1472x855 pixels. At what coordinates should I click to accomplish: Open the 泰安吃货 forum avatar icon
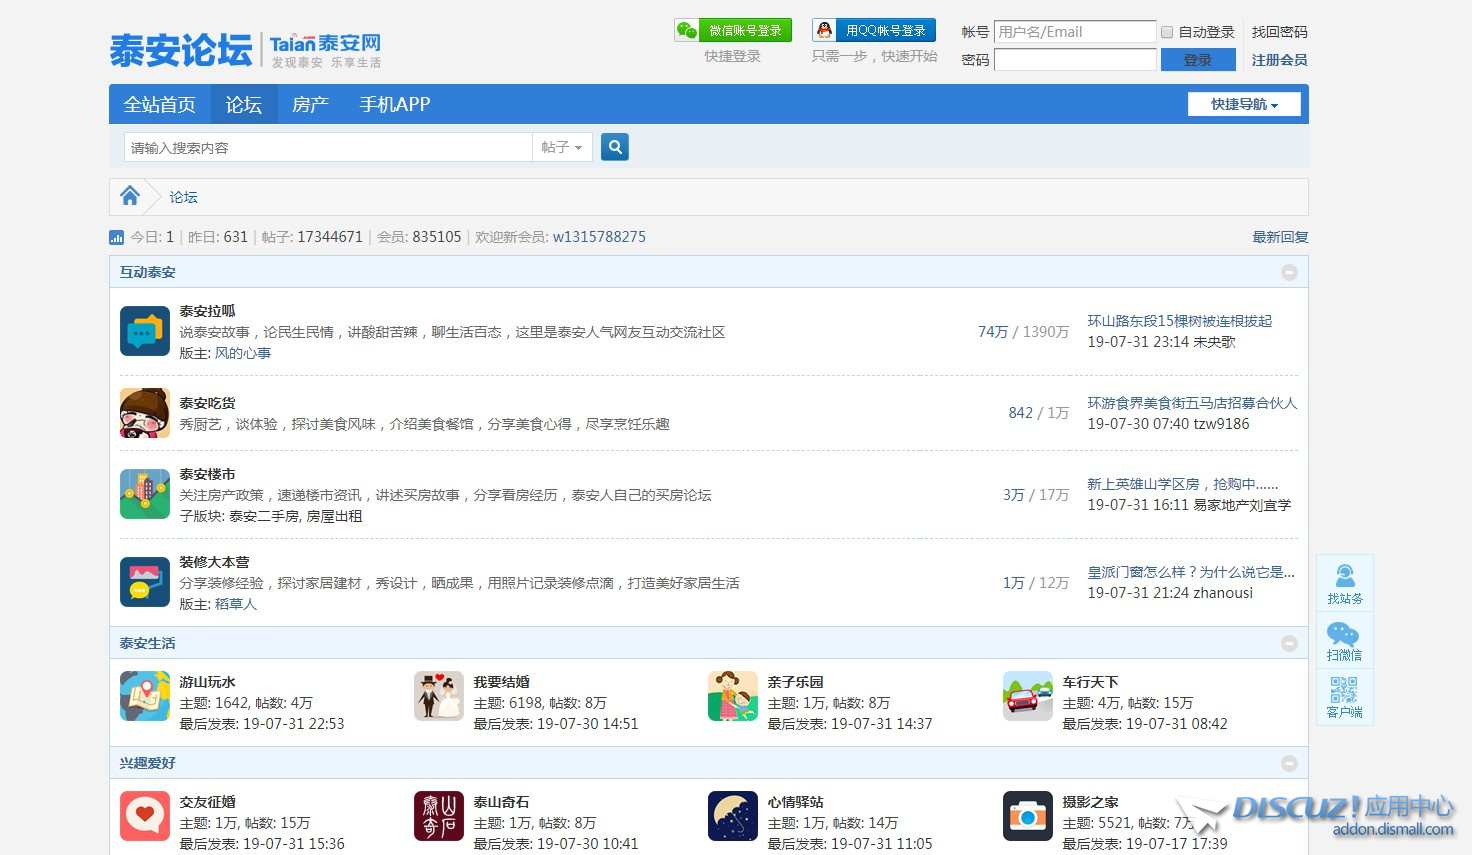(145, 413)
